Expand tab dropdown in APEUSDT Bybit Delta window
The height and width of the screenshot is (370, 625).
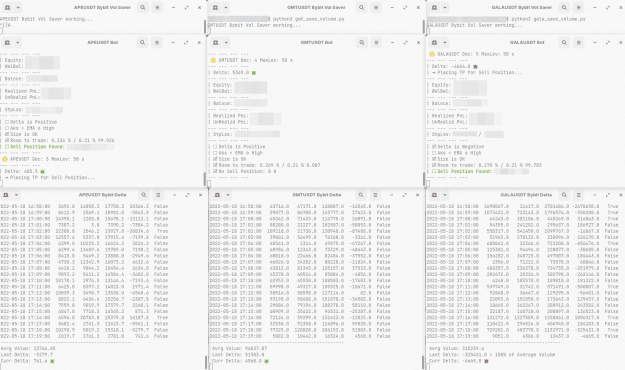coord(17,195)
